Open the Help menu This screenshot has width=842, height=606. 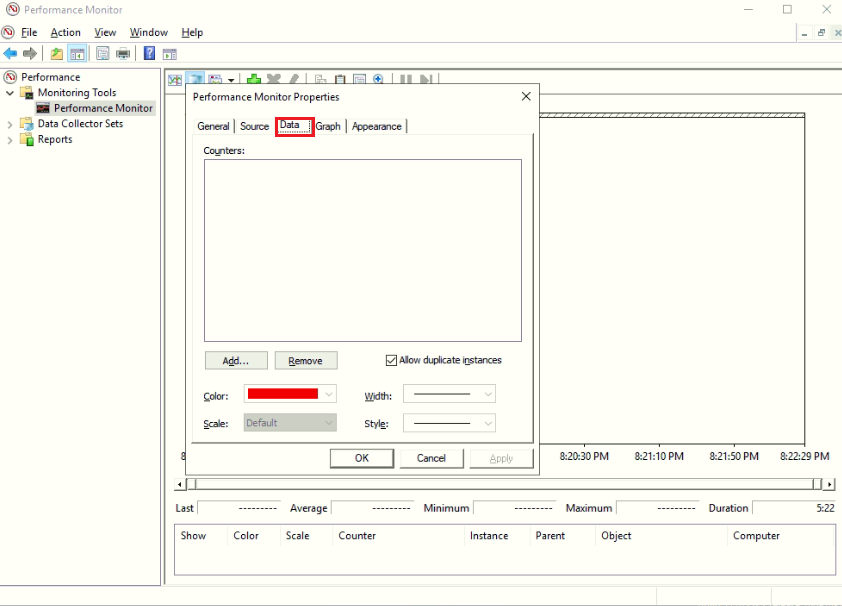point(192,33)
